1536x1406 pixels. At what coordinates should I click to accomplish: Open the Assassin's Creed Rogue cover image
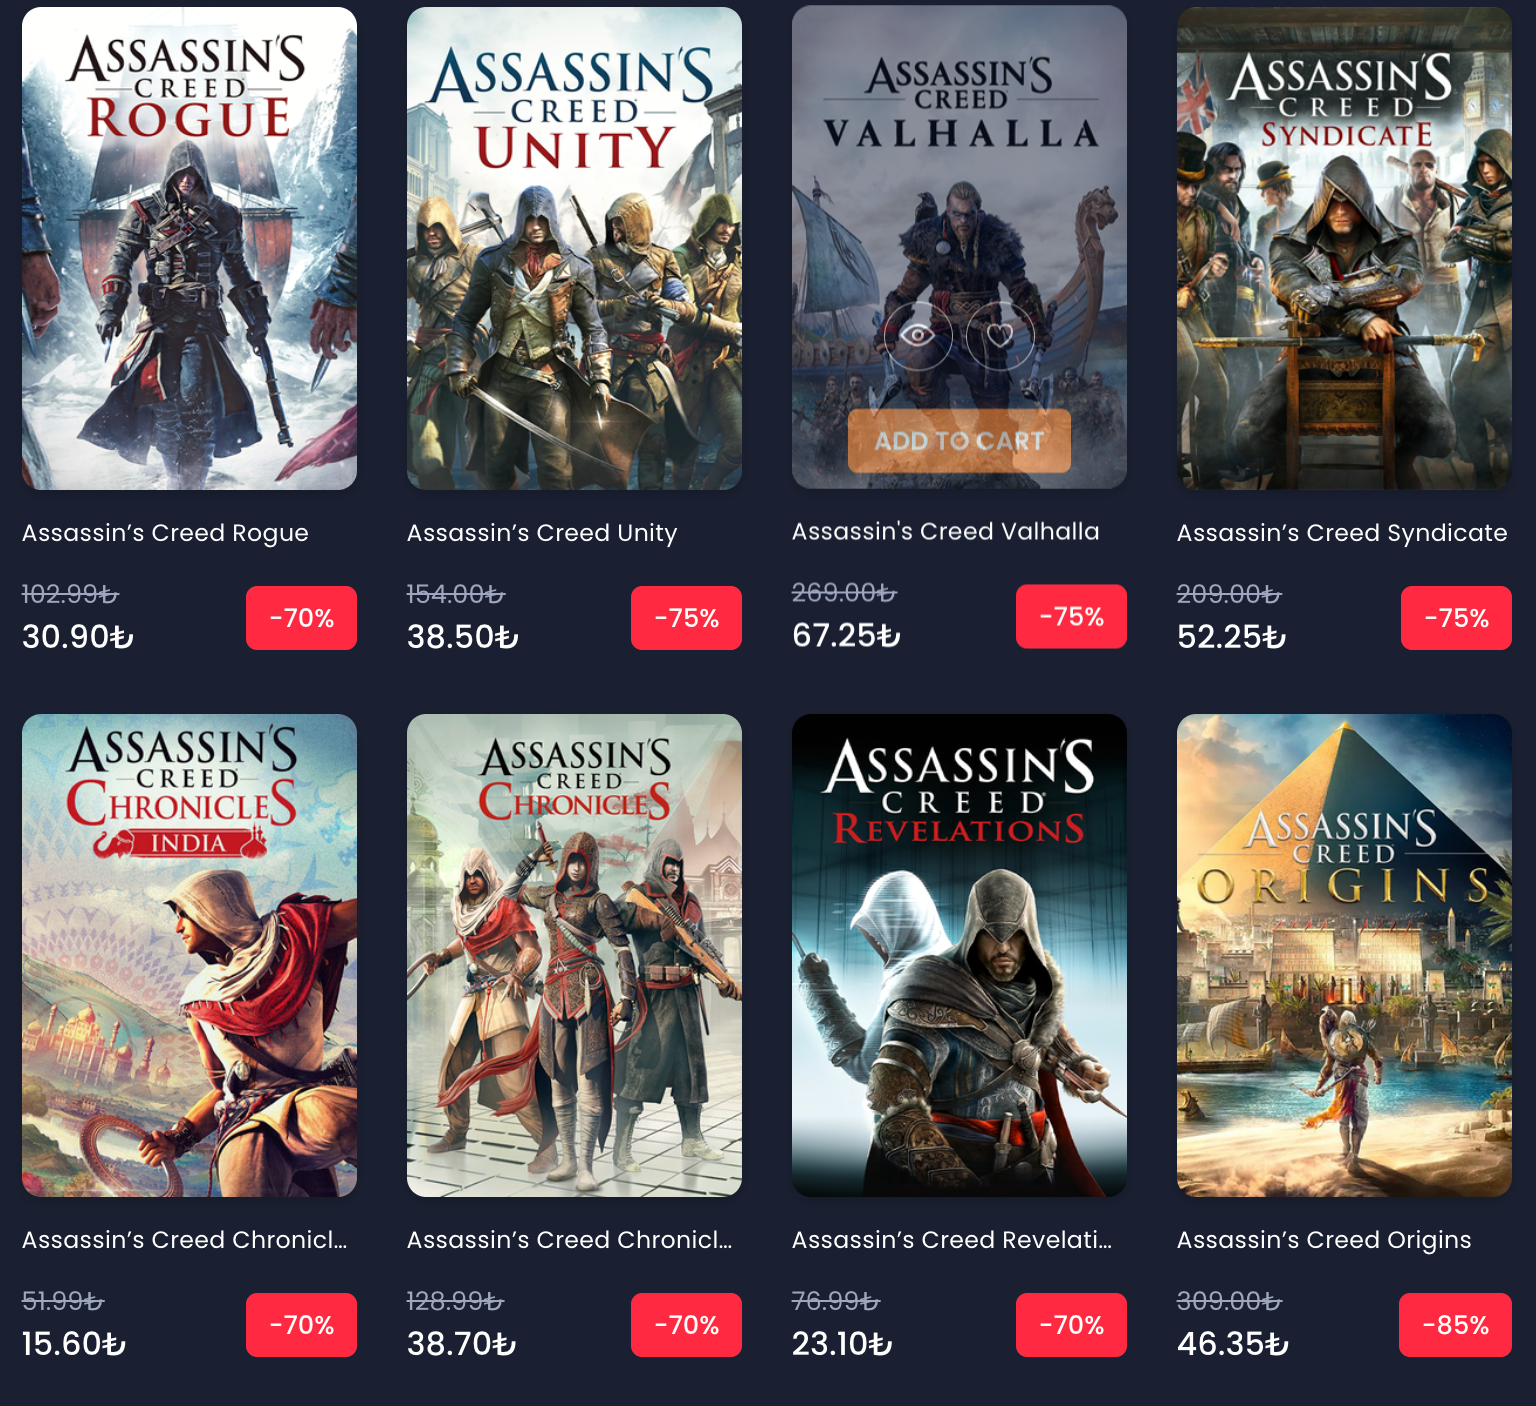coord(189,249)
